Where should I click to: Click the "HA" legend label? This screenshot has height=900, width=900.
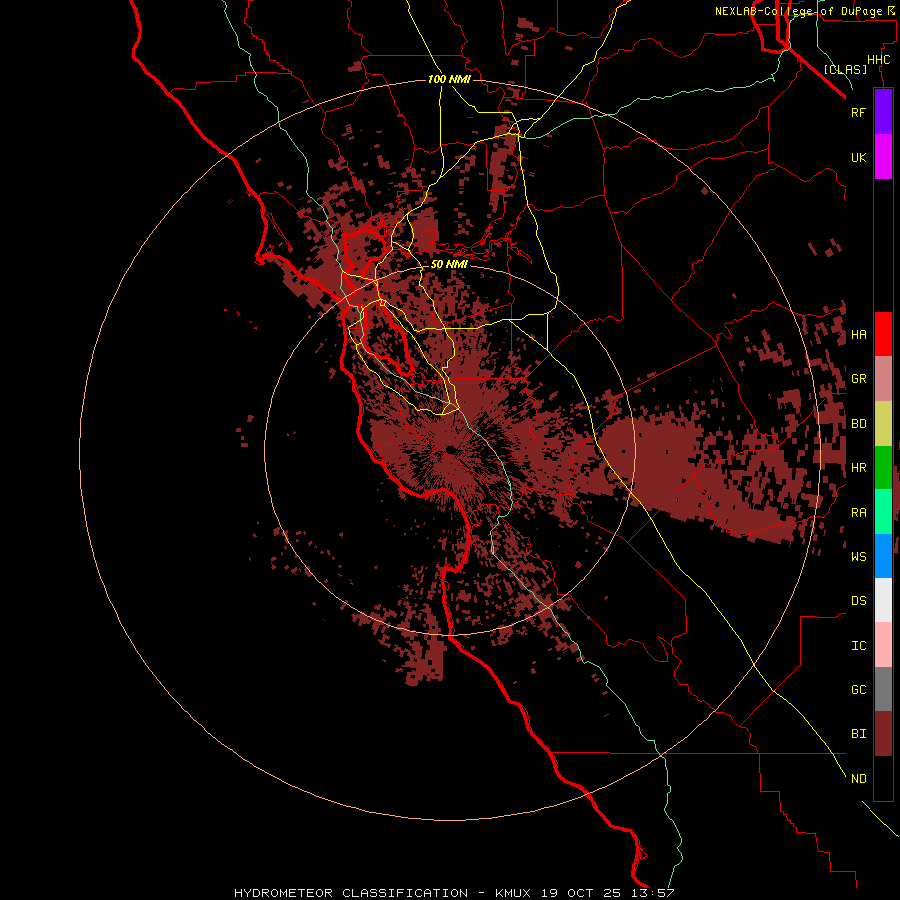pyautogui.click(x=859, y=334)
